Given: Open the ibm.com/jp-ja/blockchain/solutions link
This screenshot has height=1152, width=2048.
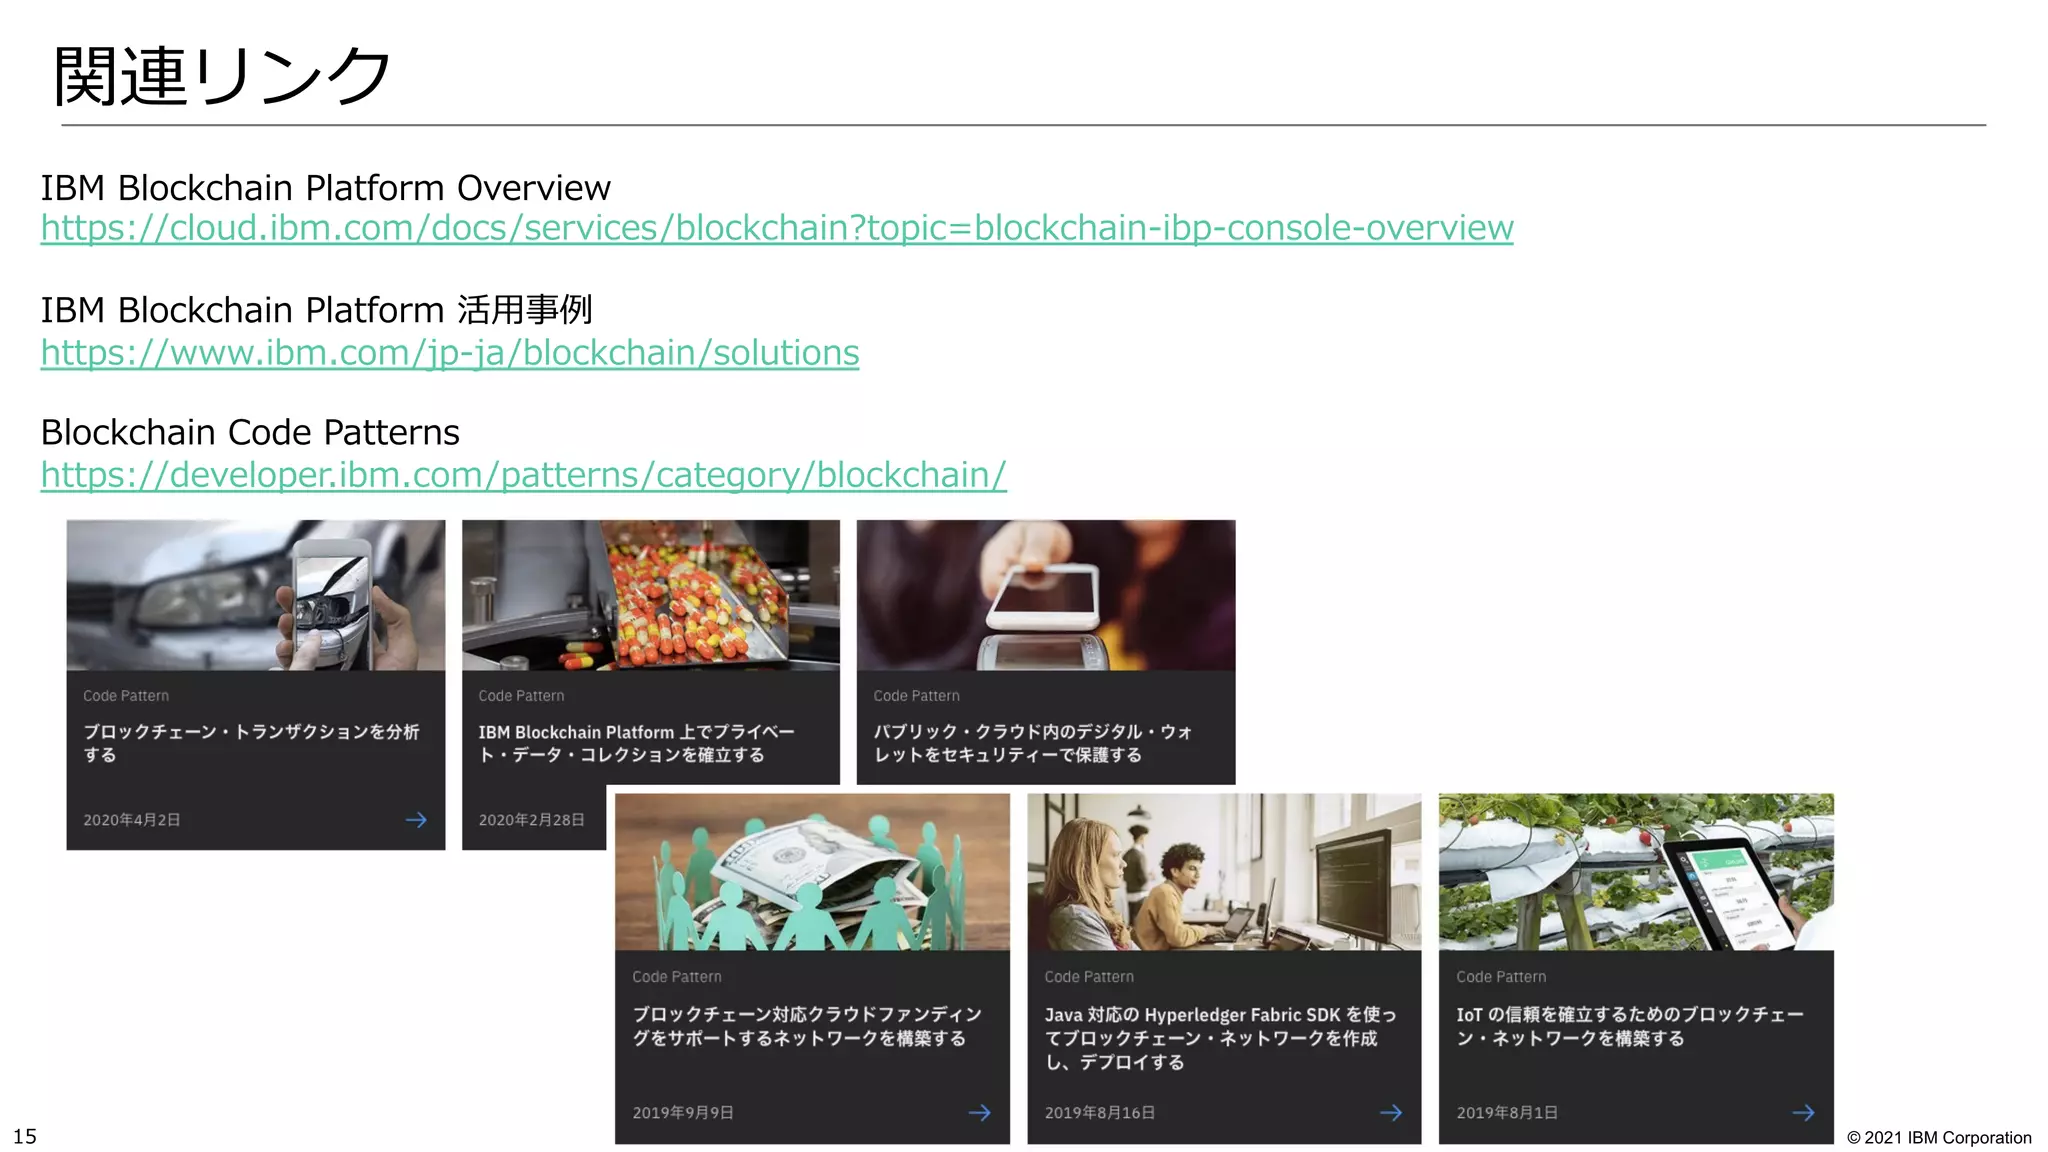Looking at the screenshot, I should tap(450, 353).
